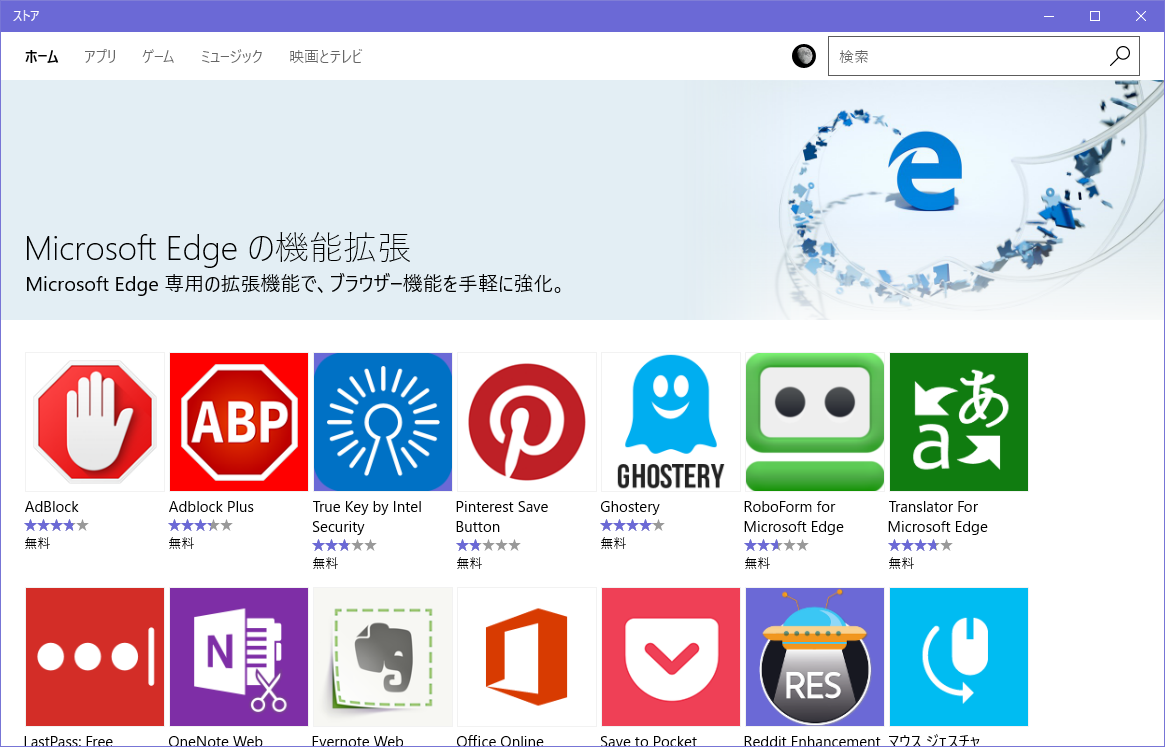Viewport: 1165px width, 747px height.
Task: Click the Edge banner subtitle text
Action: pos(296,284)
